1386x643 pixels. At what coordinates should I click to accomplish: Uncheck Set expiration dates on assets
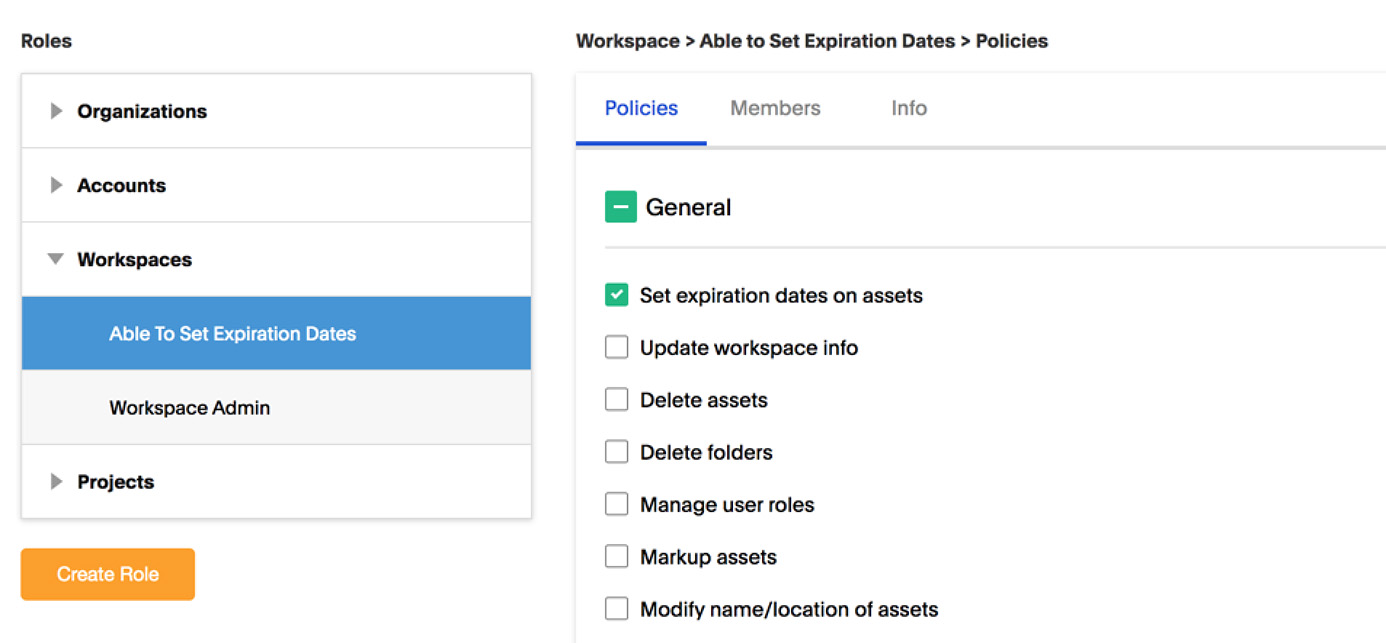(x=616, y=294)
